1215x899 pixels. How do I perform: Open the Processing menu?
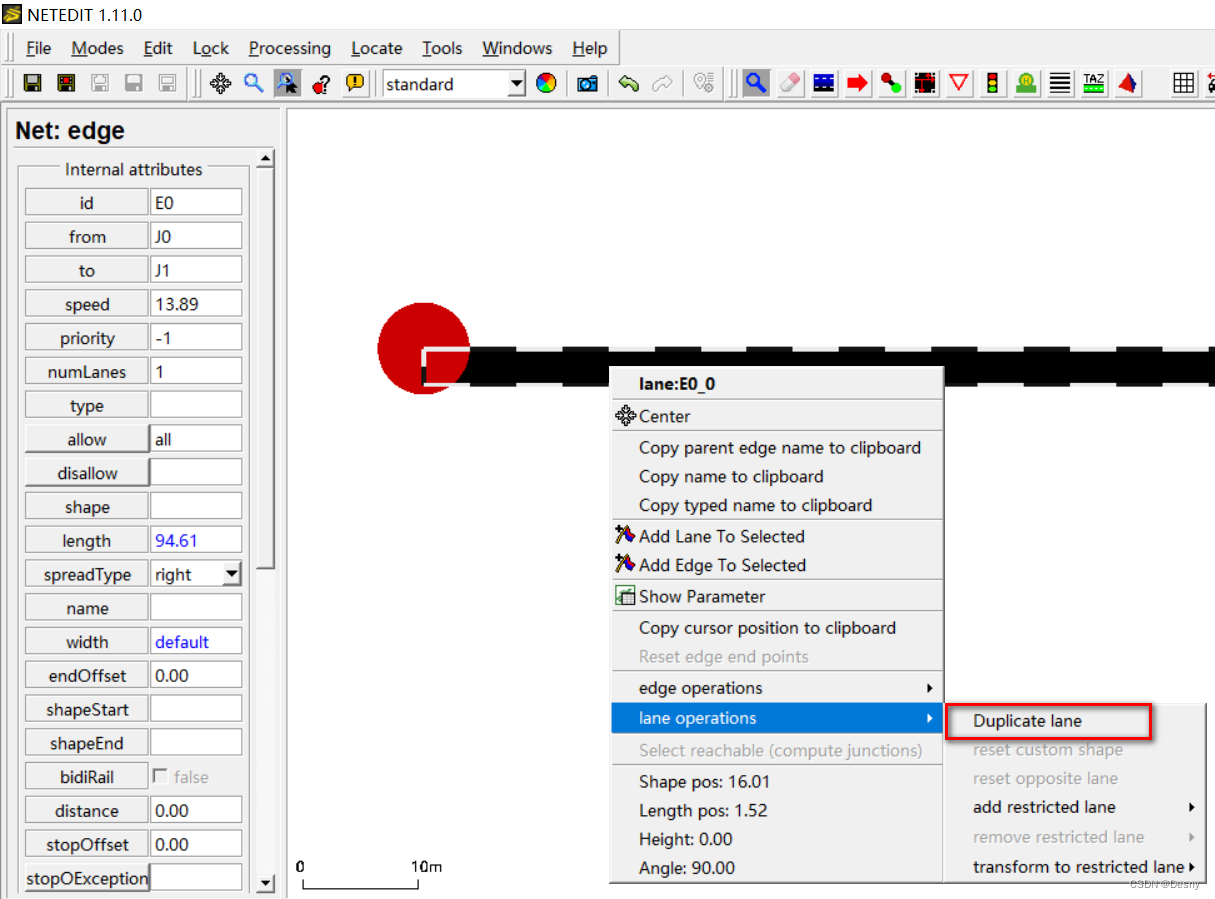pyautogui.click(x=289, y=48)
